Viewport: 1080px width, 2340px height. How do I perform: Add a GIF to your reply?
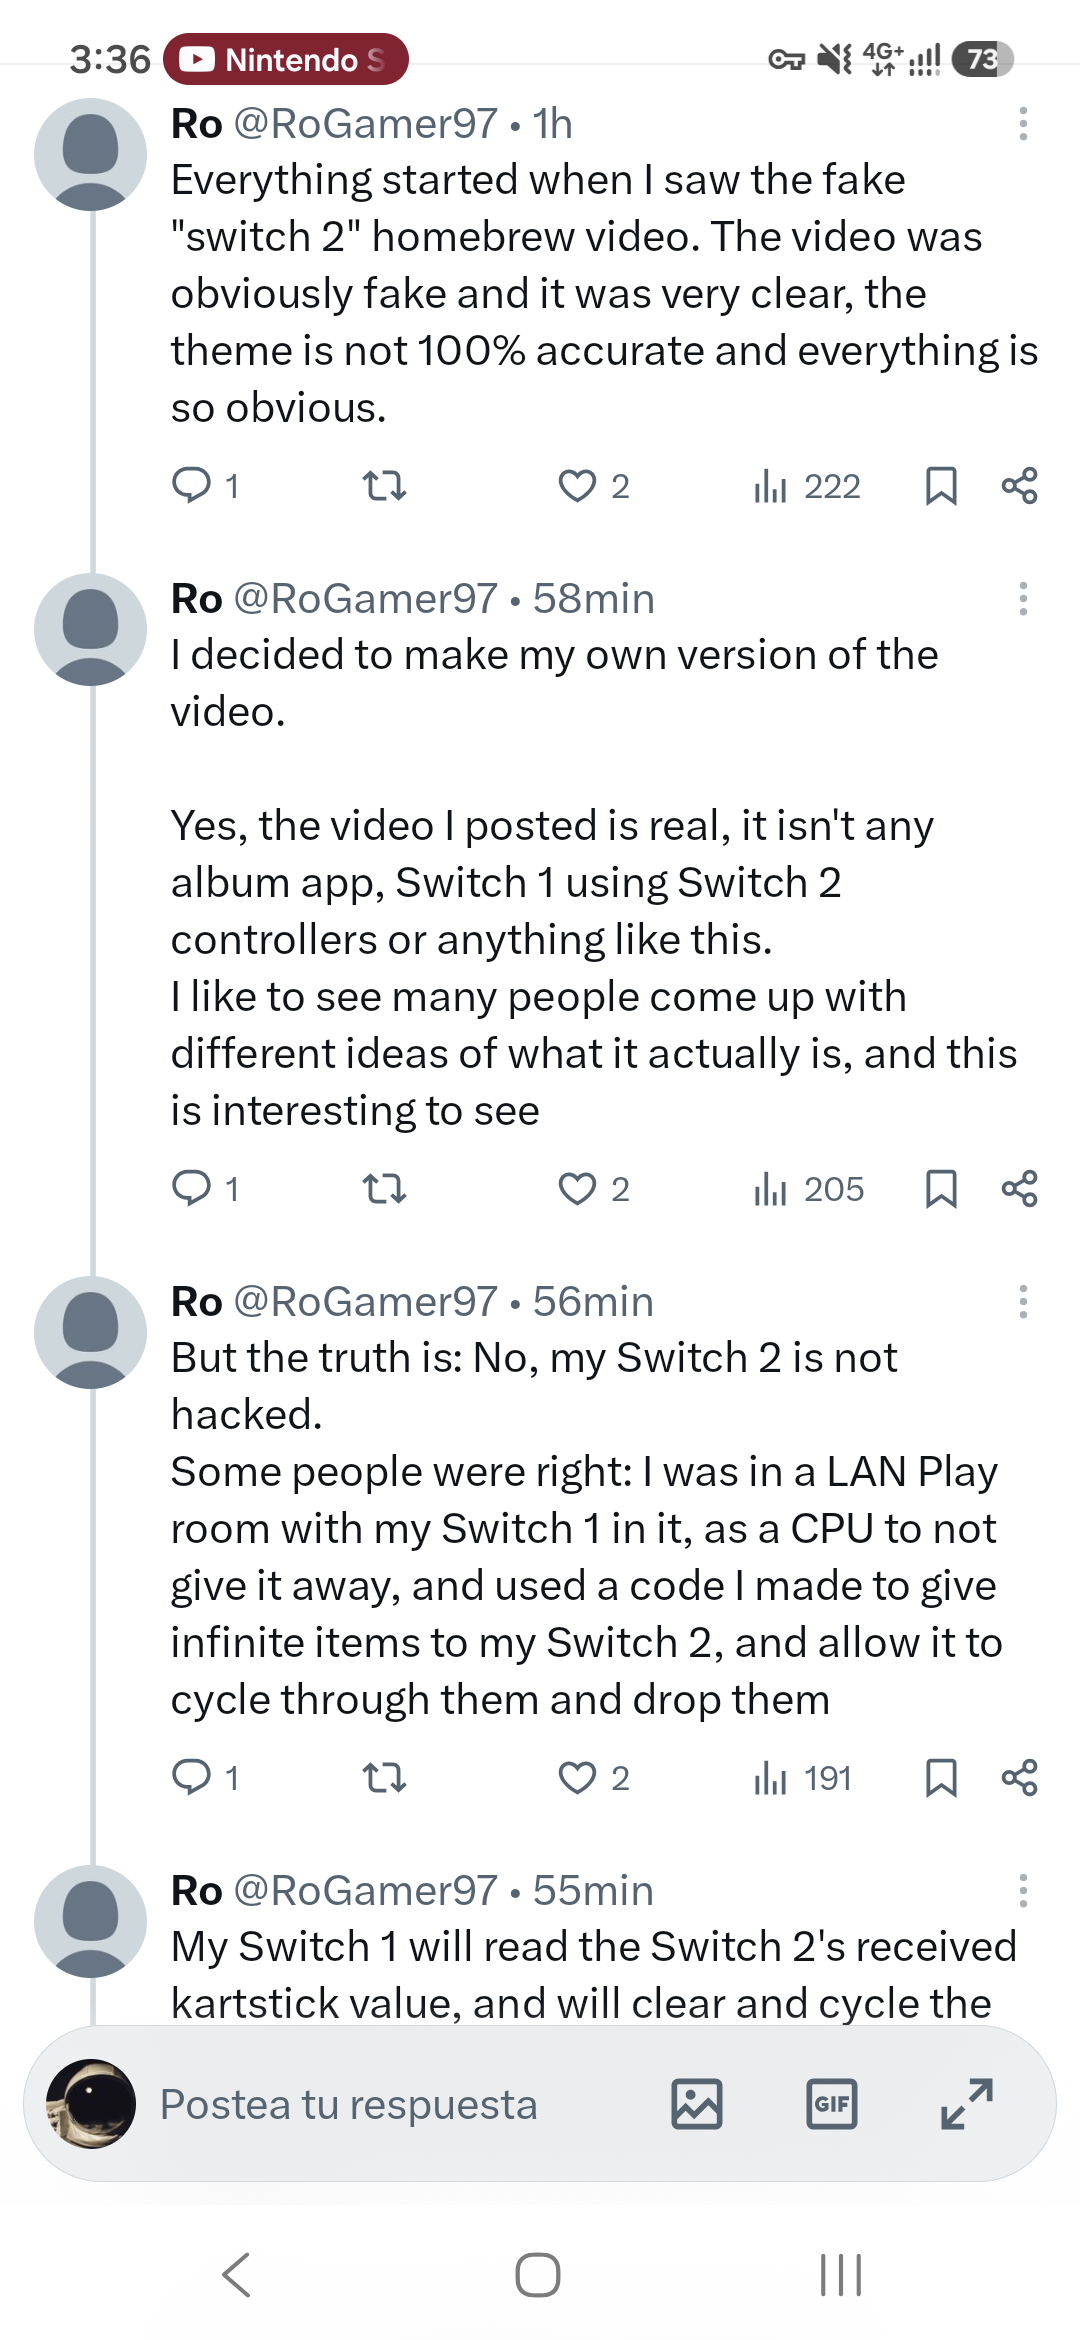[832, 2104]
